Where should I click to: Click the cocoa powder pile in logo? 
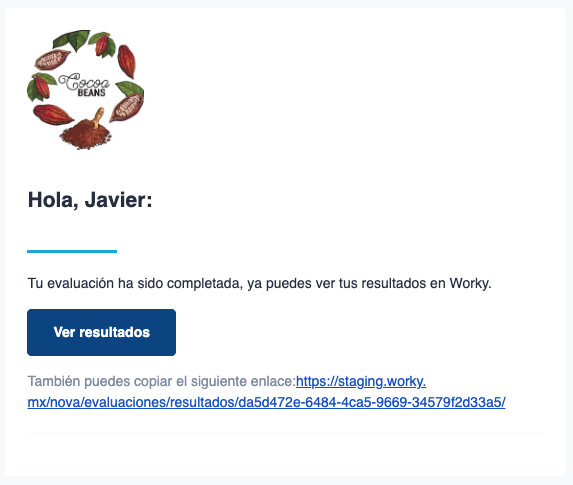click(x=86, y=135)
